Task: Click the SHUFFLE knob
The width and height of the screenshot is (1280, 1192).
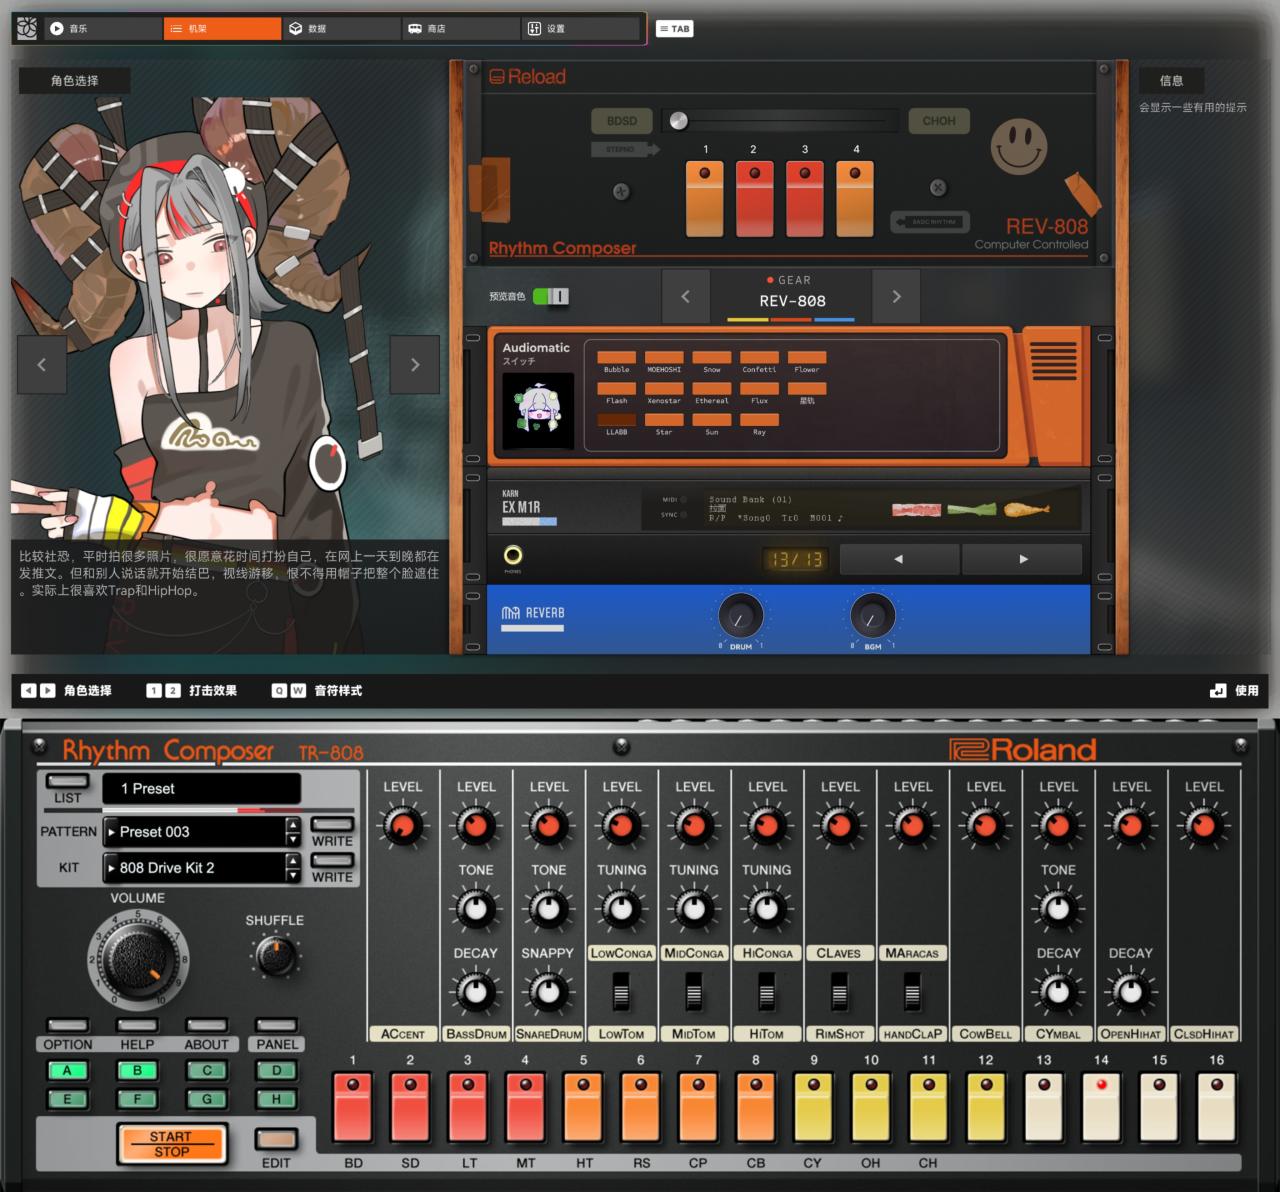Action: pos(274,955)
